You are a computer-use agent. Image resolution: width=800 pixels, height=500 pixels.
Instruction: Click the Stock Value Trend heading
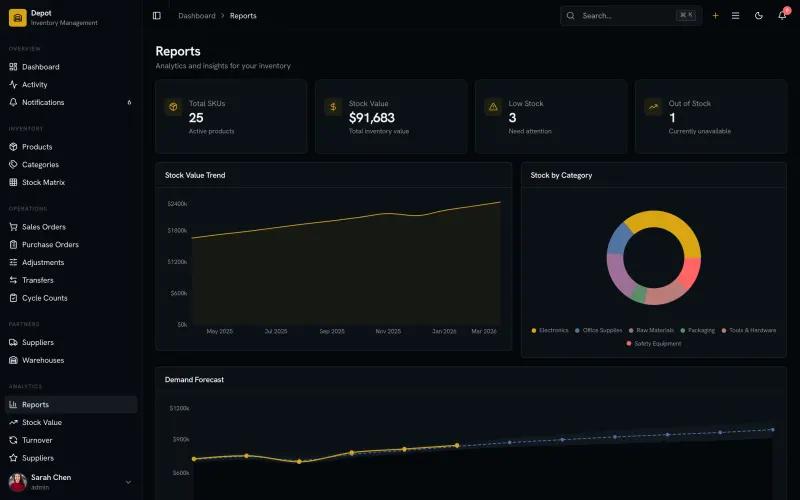195,176
